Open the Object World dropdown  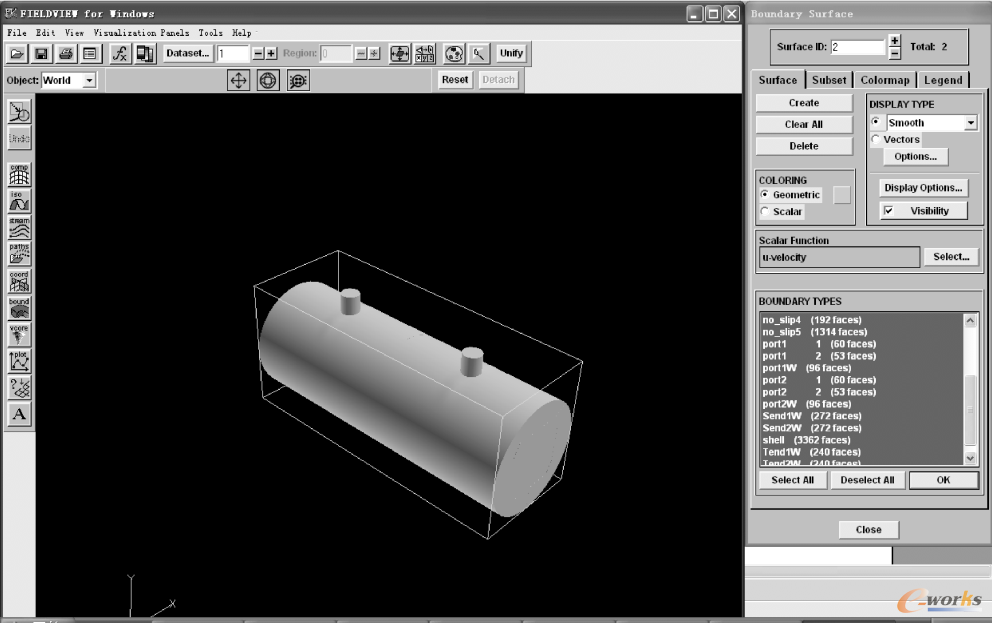pos(89,80)
